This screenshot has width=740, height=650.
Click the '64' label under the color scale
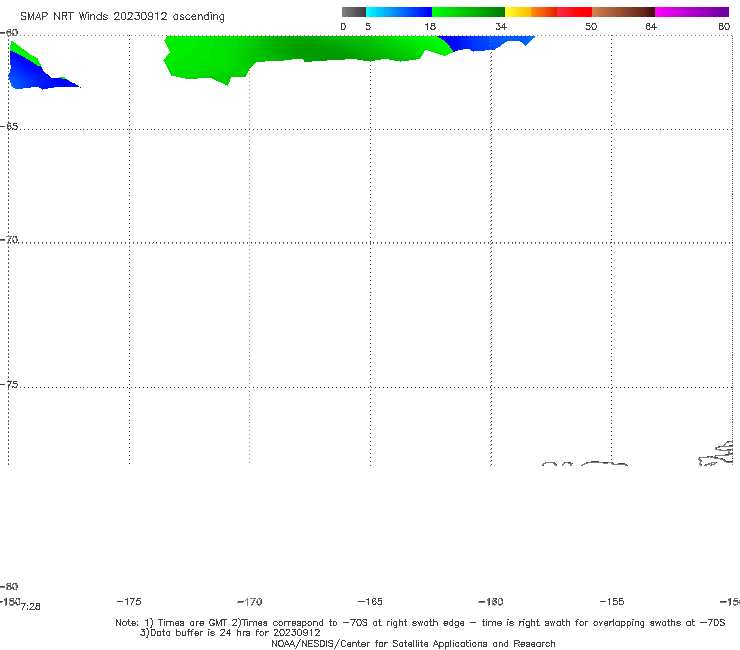point(651,27)
